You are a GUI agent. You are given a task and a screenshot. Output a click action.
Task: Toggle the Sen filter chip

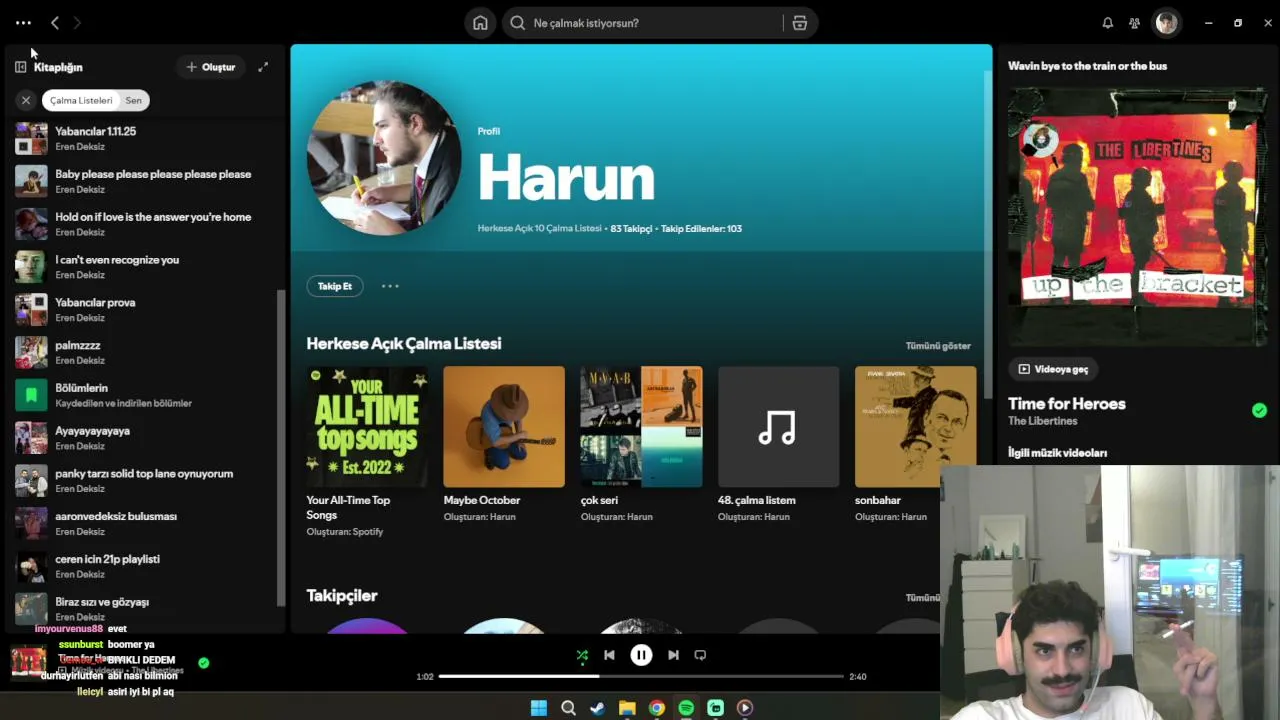coord(134,100)
